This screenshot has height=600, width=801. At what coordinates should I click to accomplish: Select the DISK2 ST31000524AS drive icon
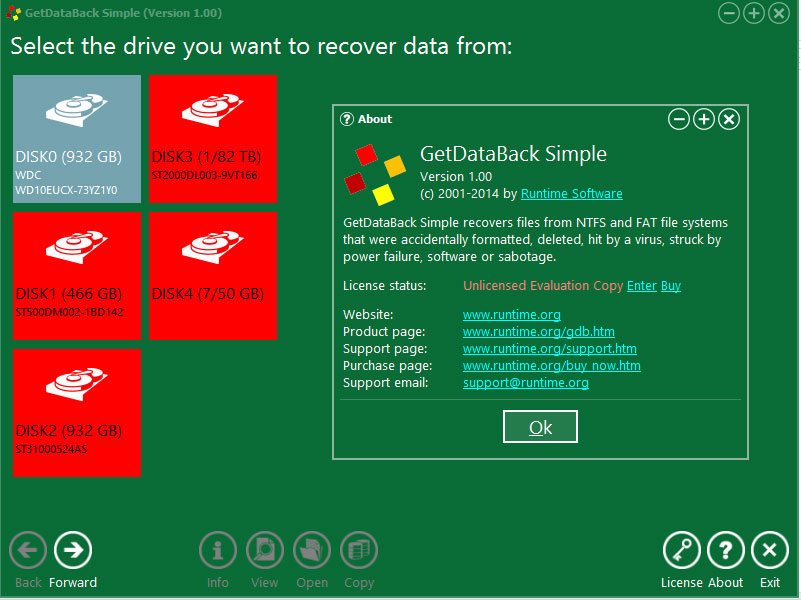(76, 412)
